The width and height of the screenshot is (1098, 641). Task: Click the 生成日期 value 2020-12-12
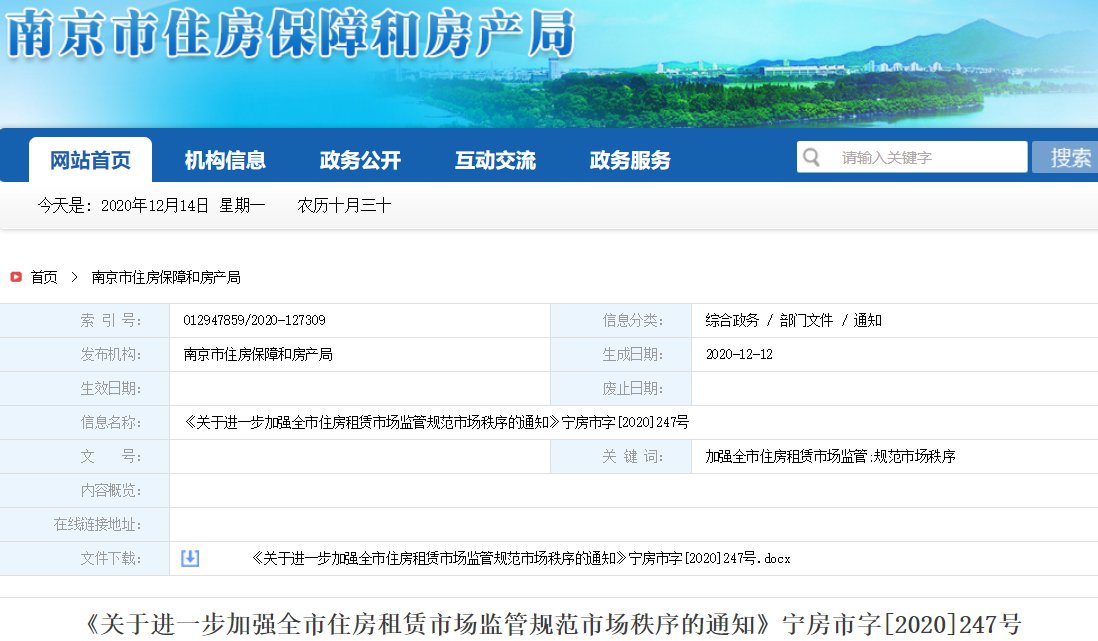click(x=739, y=355)
